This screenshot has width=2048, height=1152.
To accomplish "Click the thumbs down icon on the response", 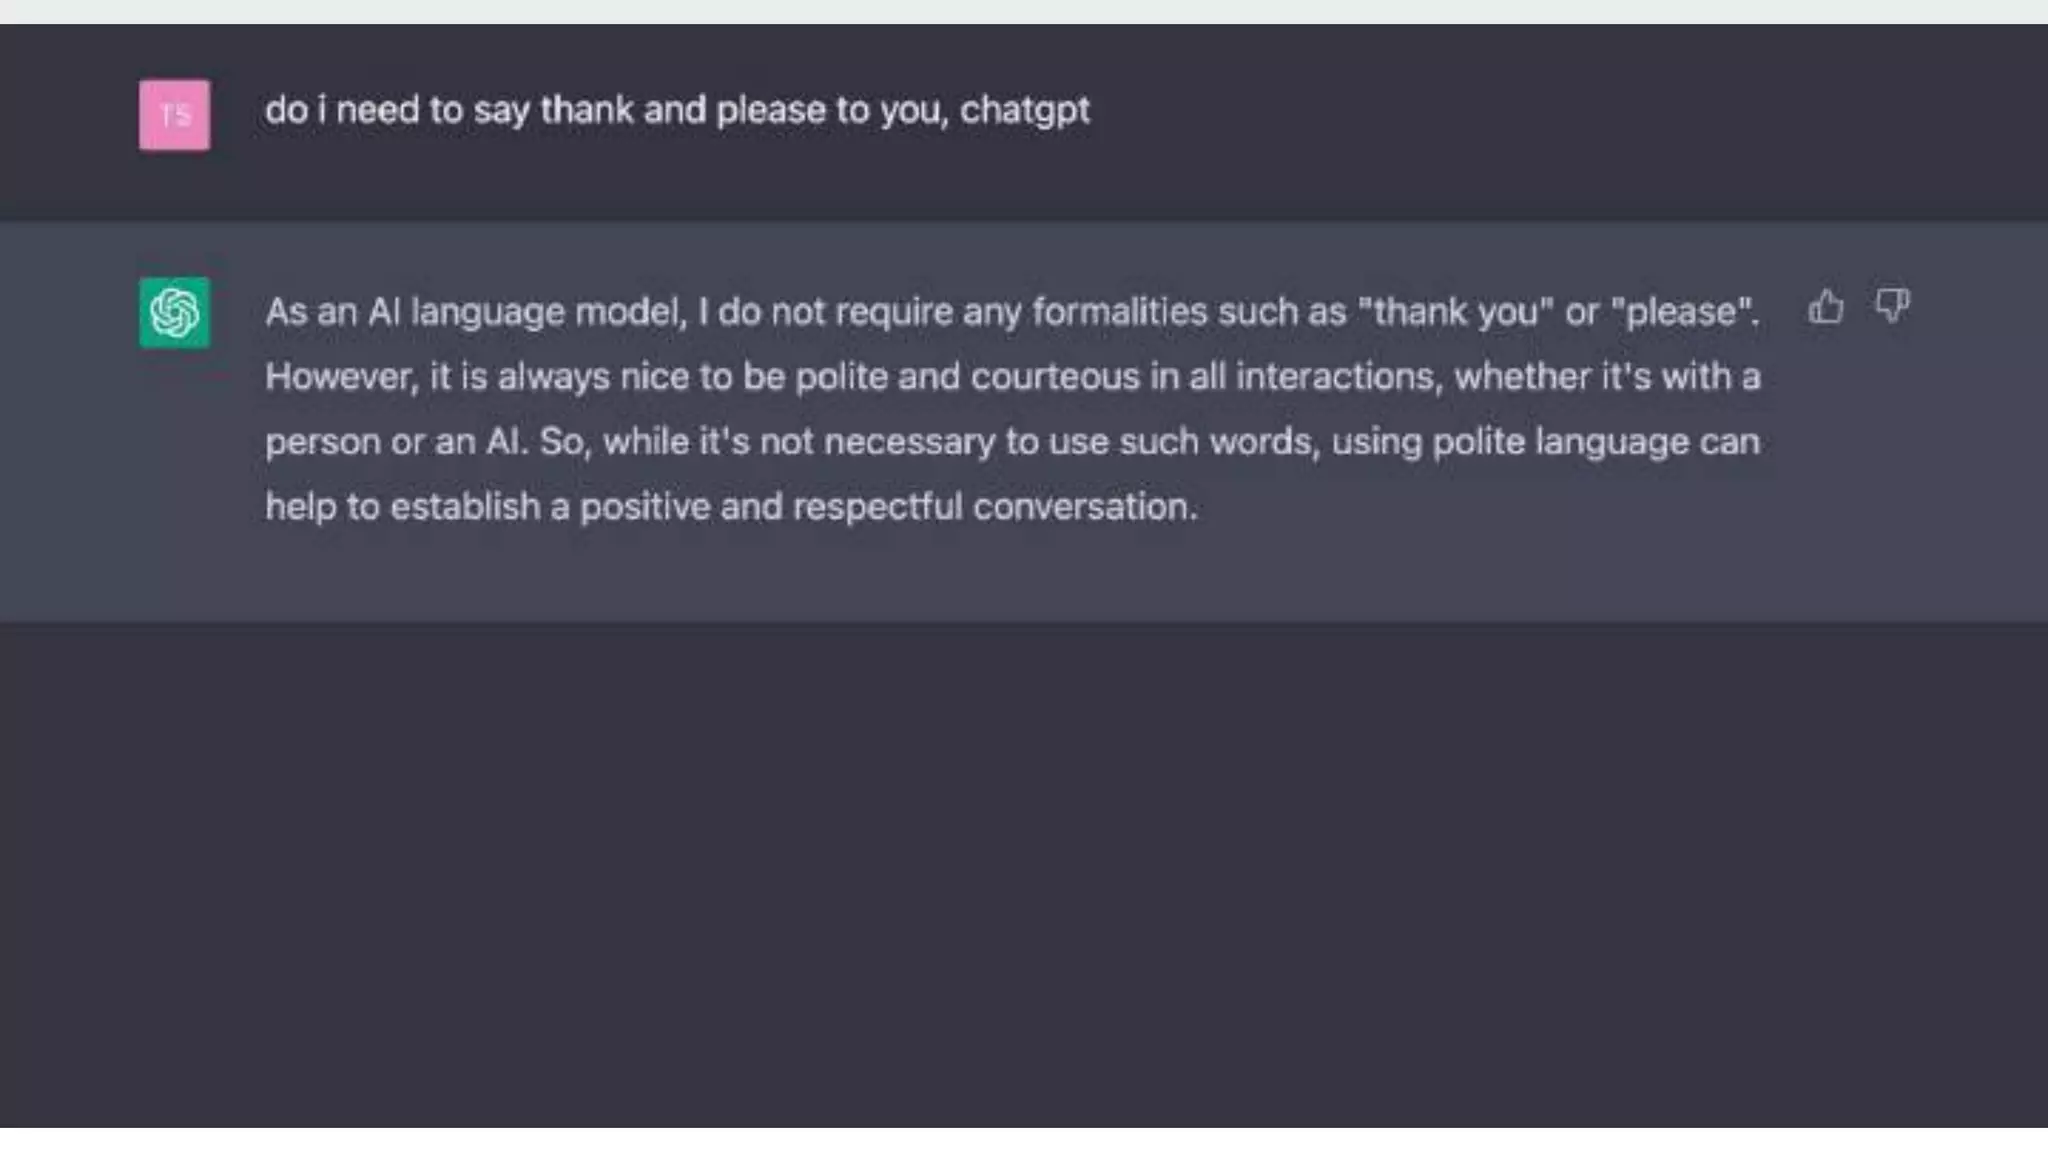I will click(1892, 305).
